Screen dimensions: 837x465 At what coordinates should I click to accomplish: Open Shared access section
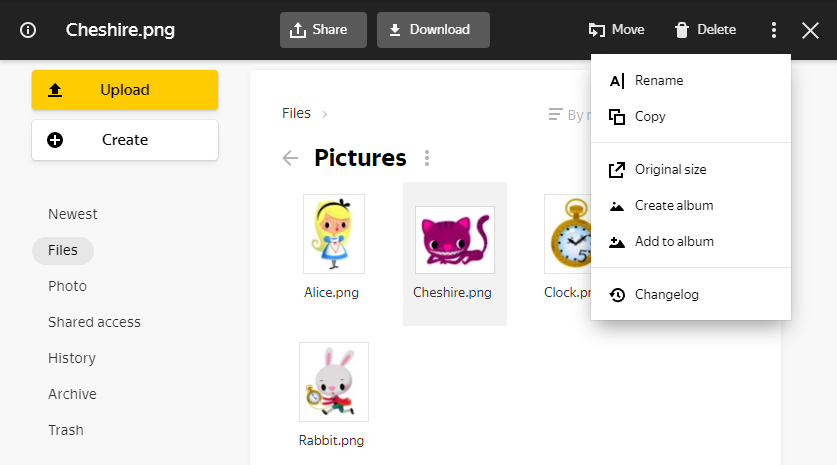click(x=94, y=322)
